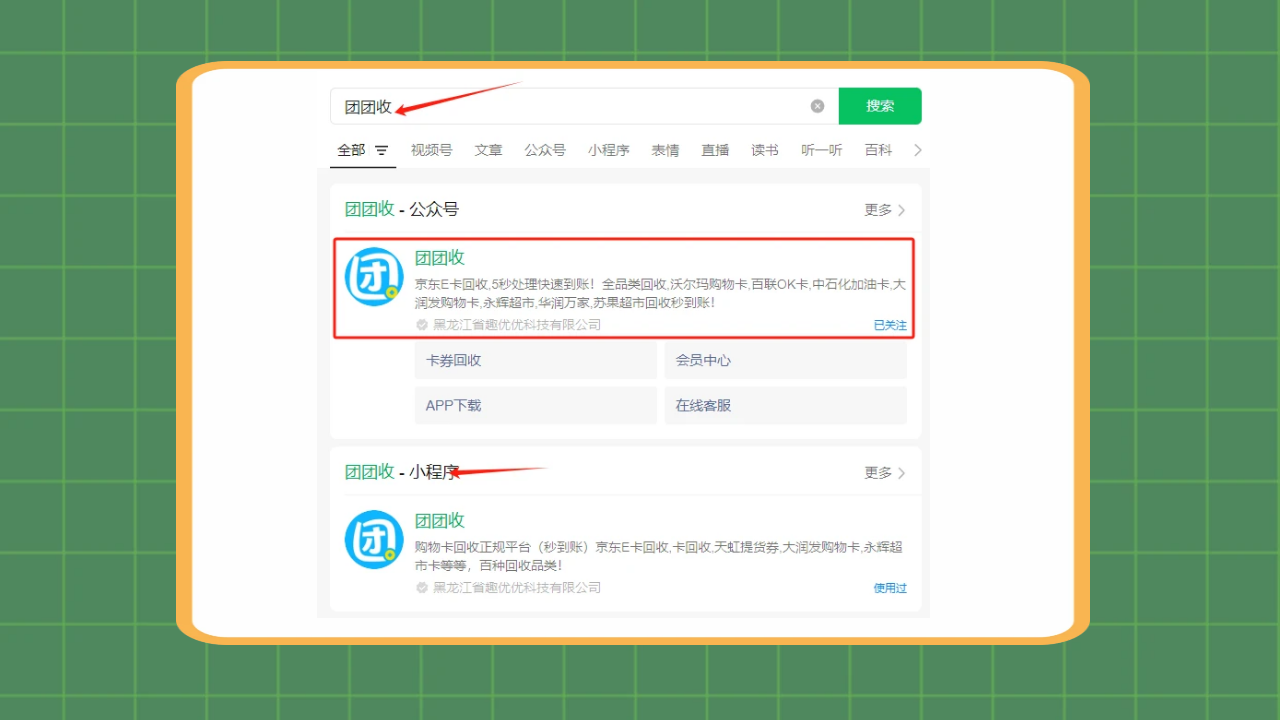
Task: Open the 团团收 公众号 title link
Action: coord(440,257)
